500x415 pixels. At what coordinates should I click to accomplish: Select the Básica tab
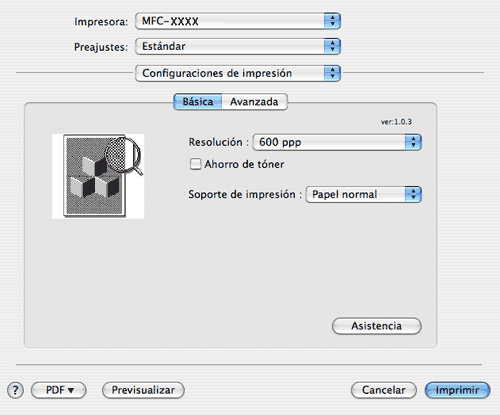pos(198,102)
